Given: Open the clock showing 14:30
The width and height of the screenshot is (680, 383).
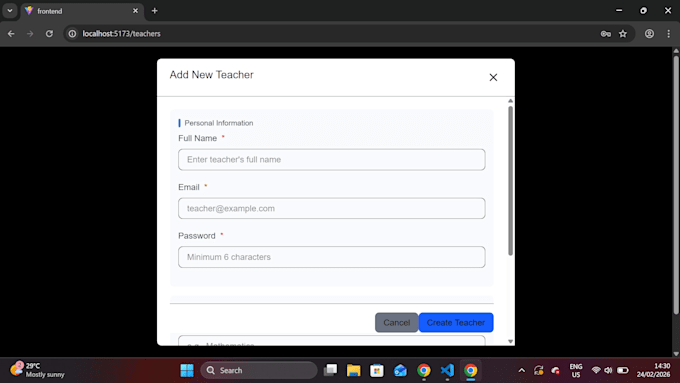Looking at the screenshot, I should 654,370.
